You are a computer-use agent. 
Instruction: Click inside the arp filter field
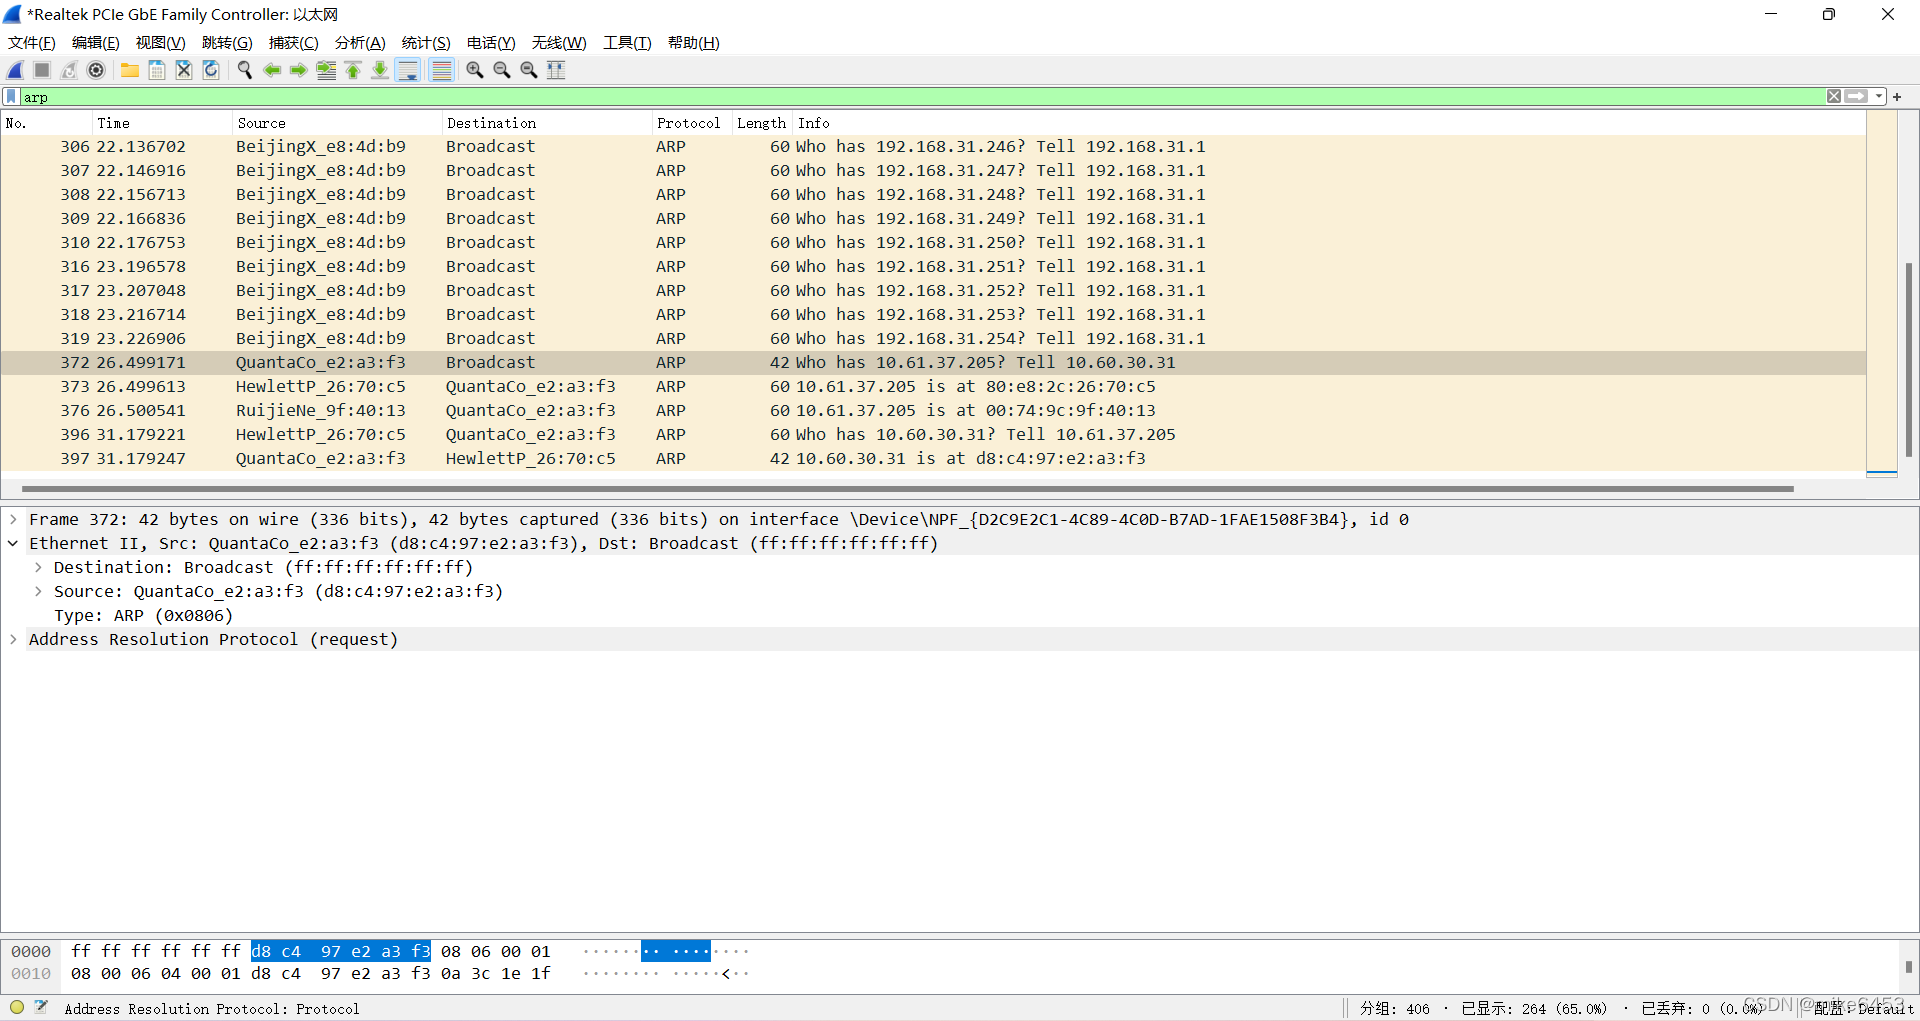pos(920,97)
